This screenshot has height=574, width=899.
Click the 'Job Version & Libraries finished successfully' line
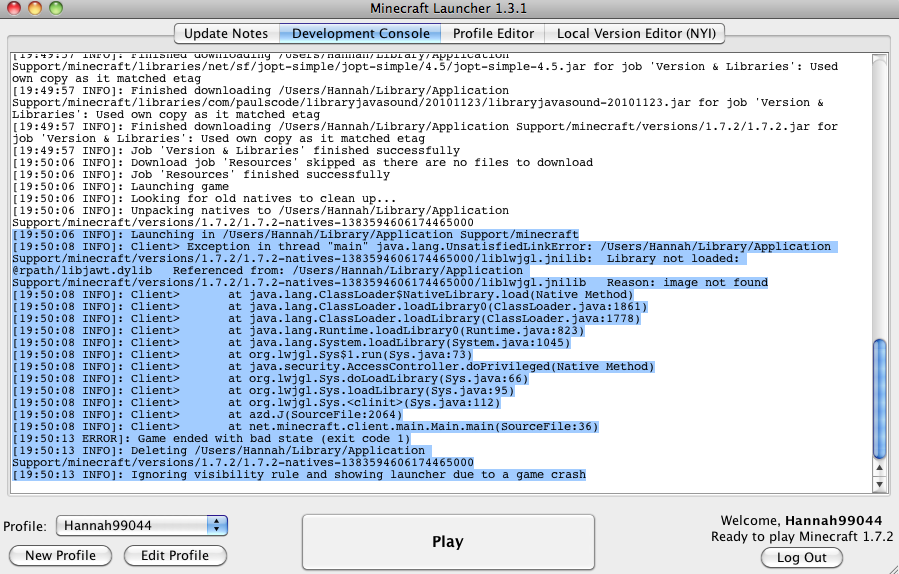[x=236, y=150]
